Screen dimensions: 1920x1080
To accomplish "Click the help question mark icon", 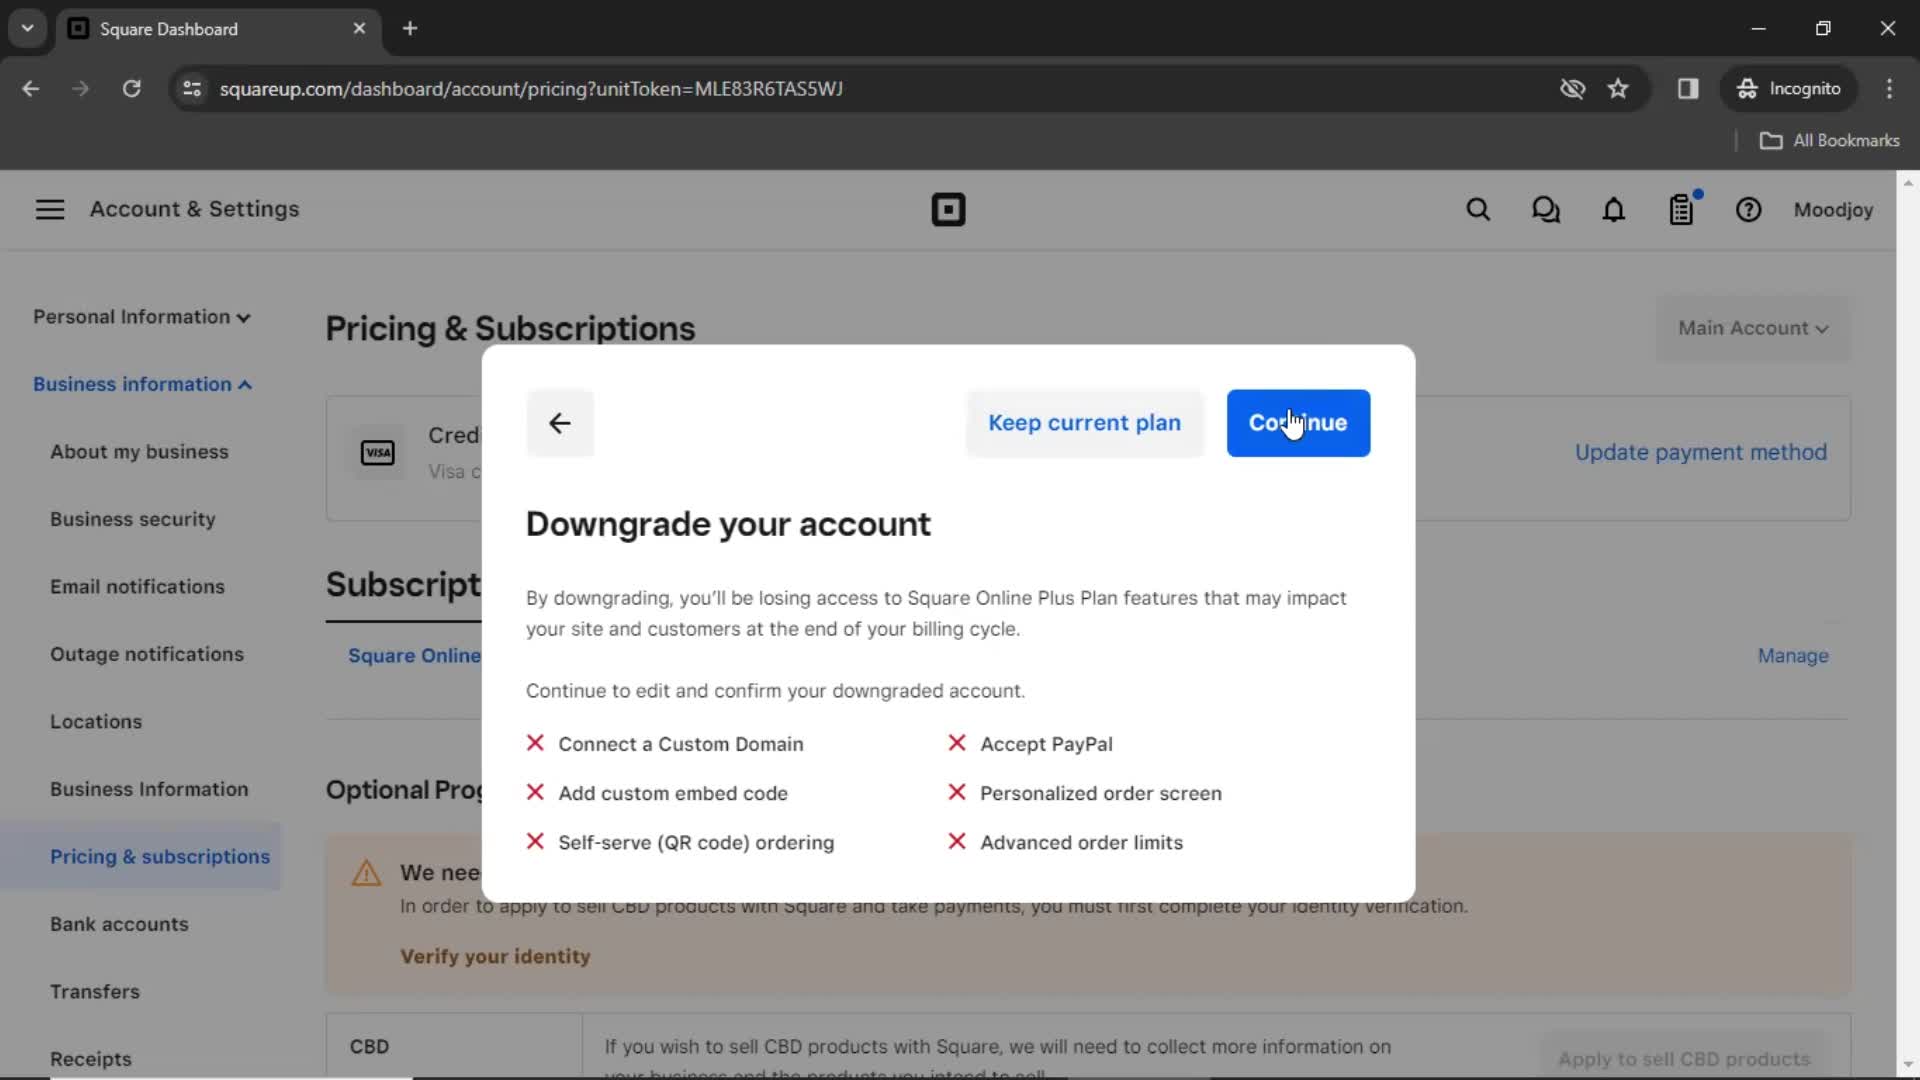I will pos(1749,210).
